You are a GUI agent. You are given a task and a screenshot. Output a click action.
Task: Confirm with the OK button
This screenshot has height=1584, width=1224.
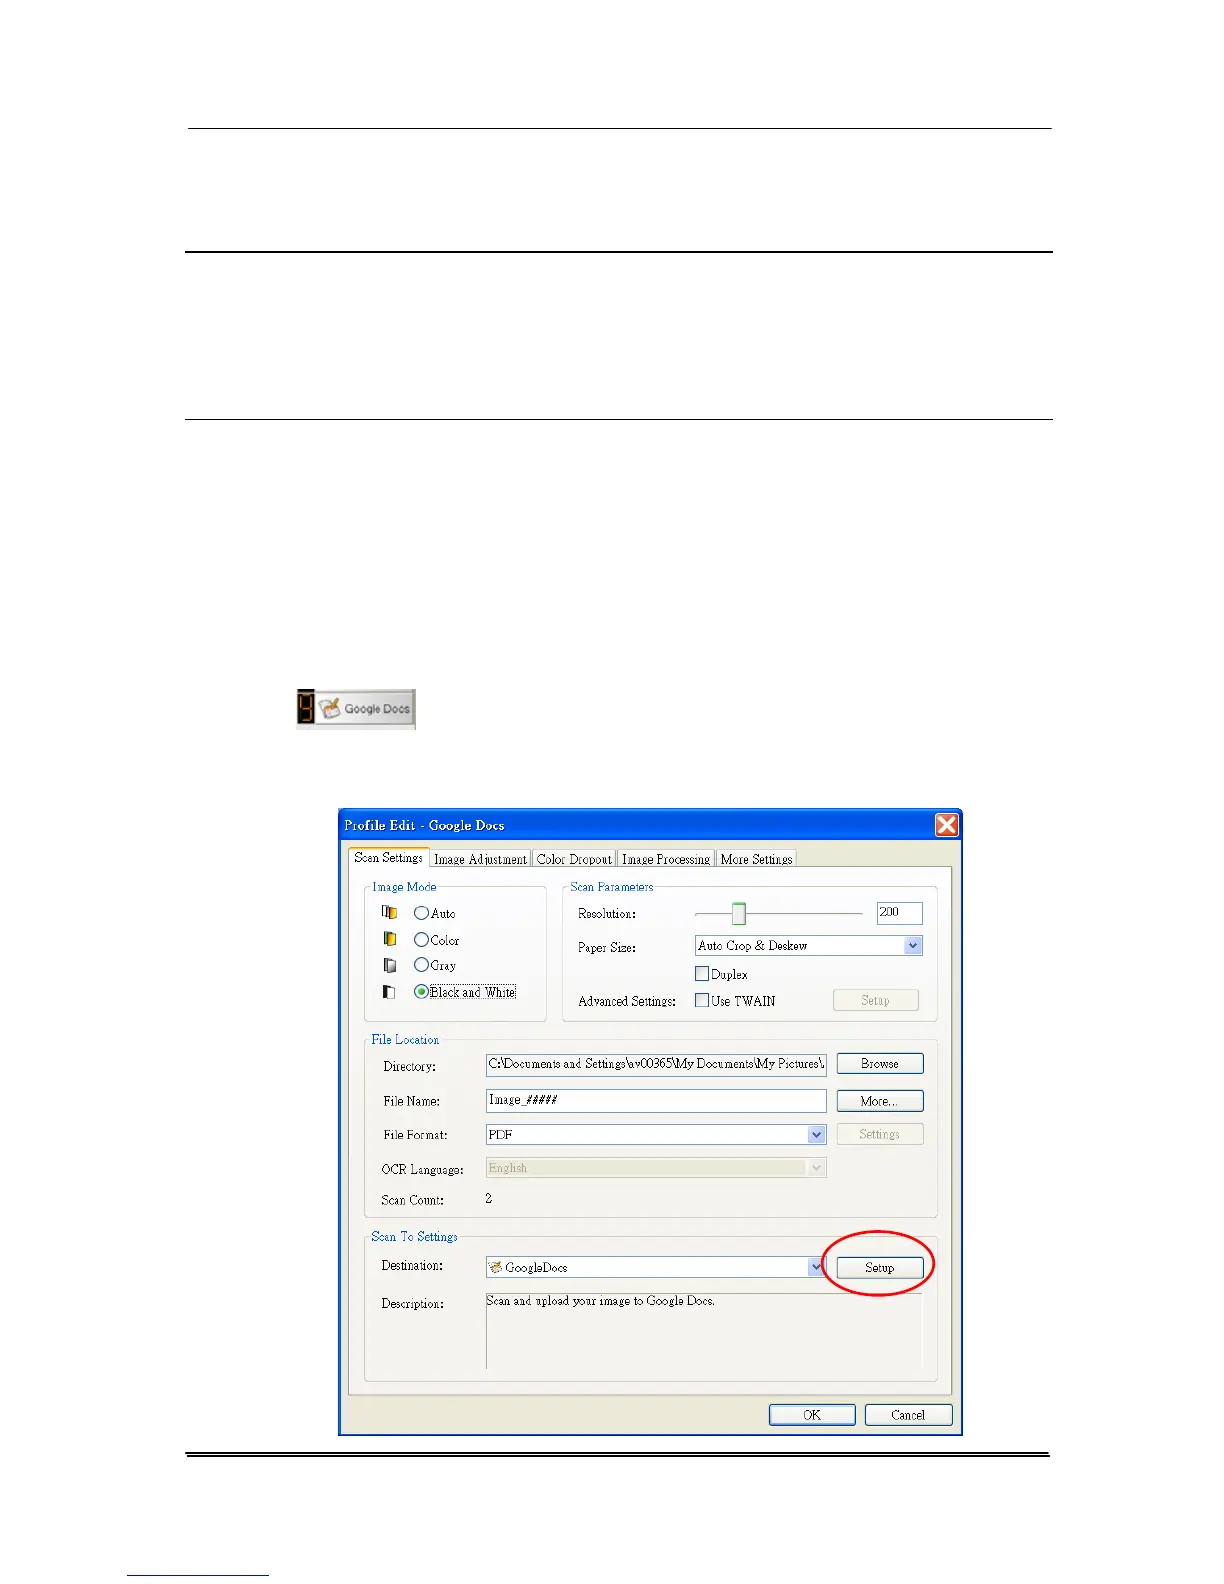click(812, 1415)
